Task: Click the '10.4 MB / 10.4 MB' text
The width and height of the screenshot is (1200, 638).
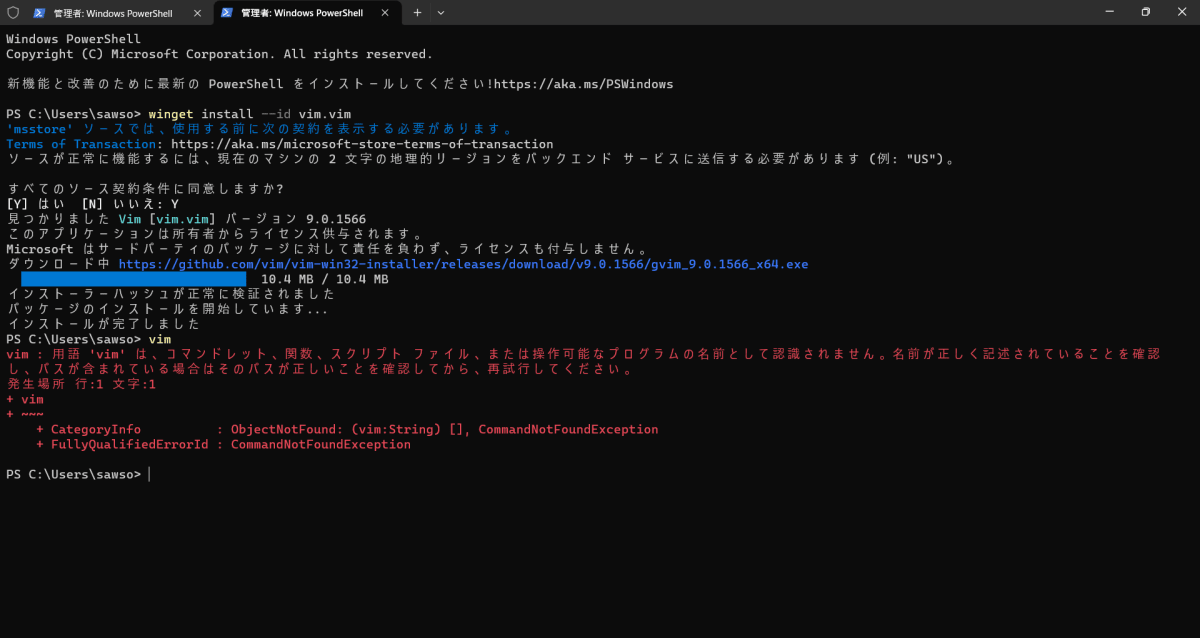Action: click(x=325, y=279)
